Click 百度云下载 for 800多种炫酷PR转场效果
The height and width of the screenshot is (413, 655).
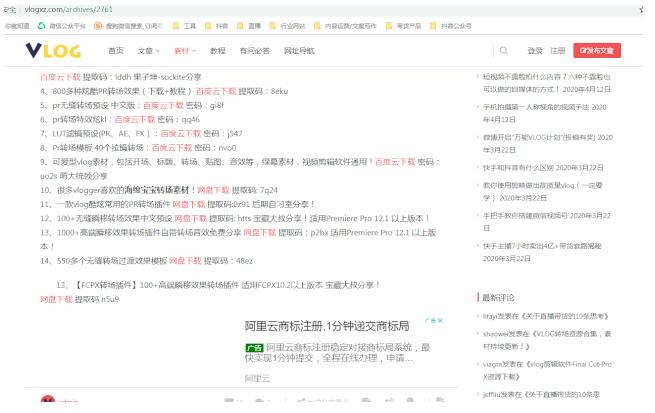(216, 91)
